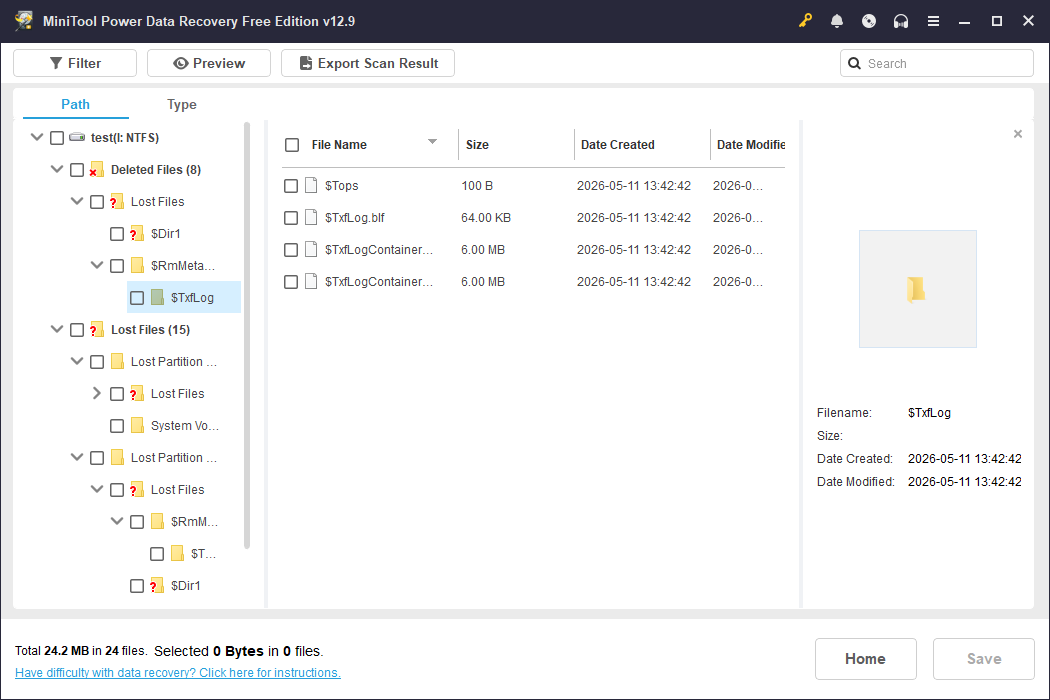This screenshot has width=1050, height=700.
Task: Check the Deleted Files (8) checkbox
Action: pyautogui.click(x=77, y=170)
